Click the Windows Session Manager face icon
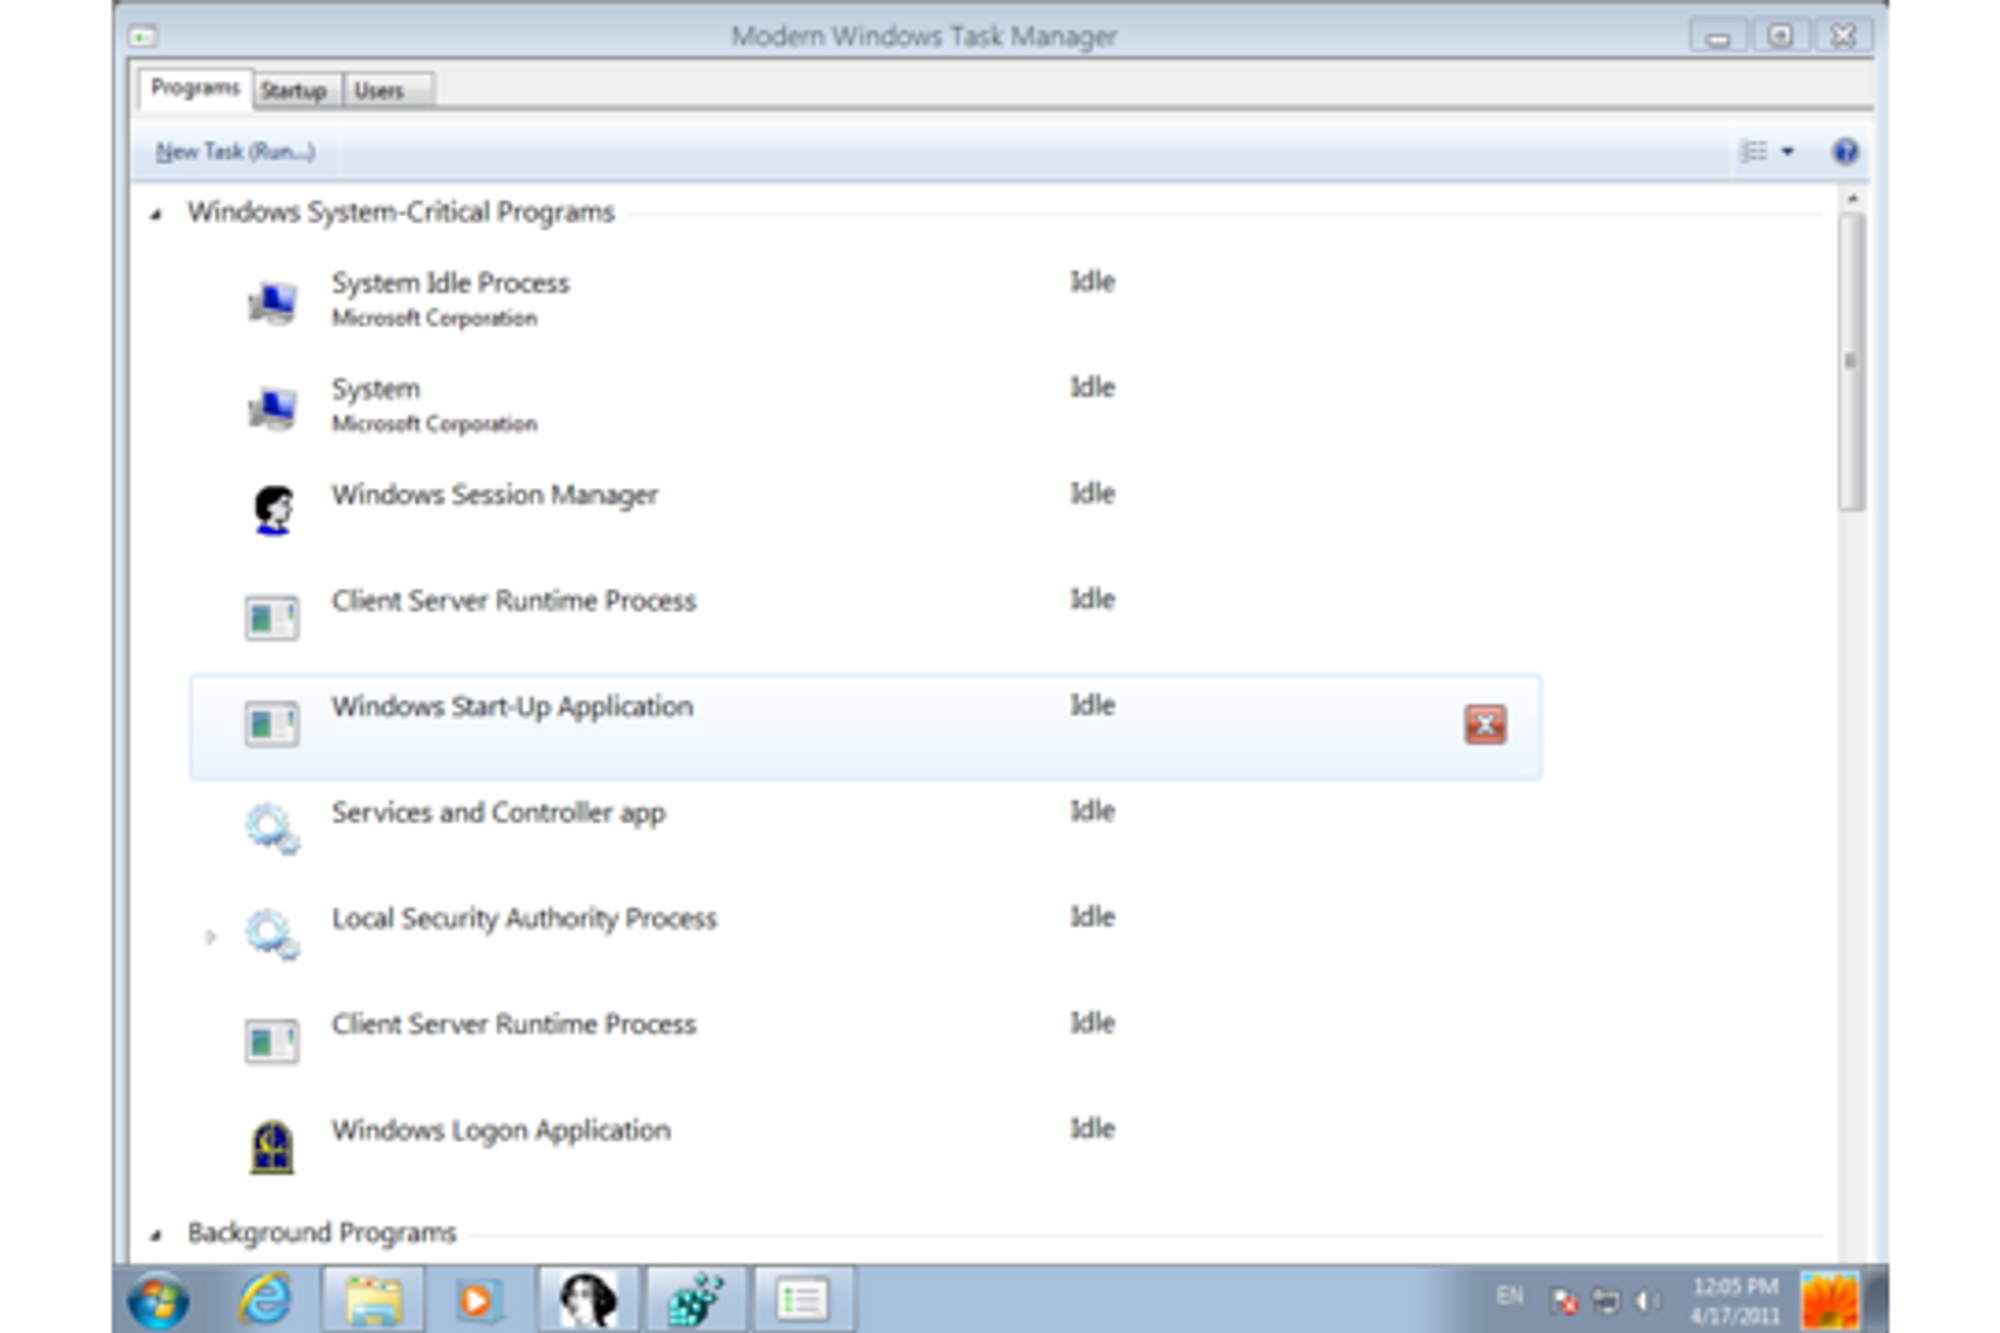The height and width of the screenshot is (1333, 2000). coord(273,511)
